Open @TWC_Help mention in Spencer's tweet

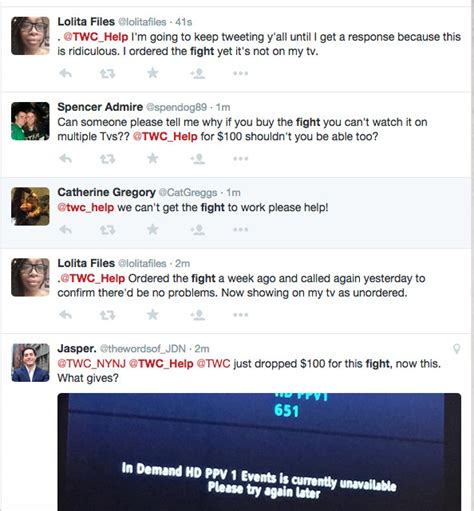coord(165,137)
